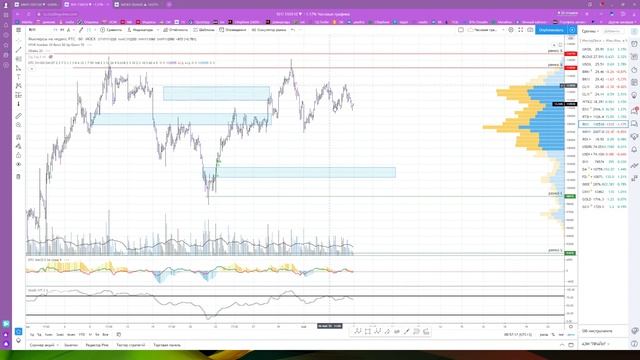Open the Оповещение alert button
The image size is (640, 360).
coord(233,30)
